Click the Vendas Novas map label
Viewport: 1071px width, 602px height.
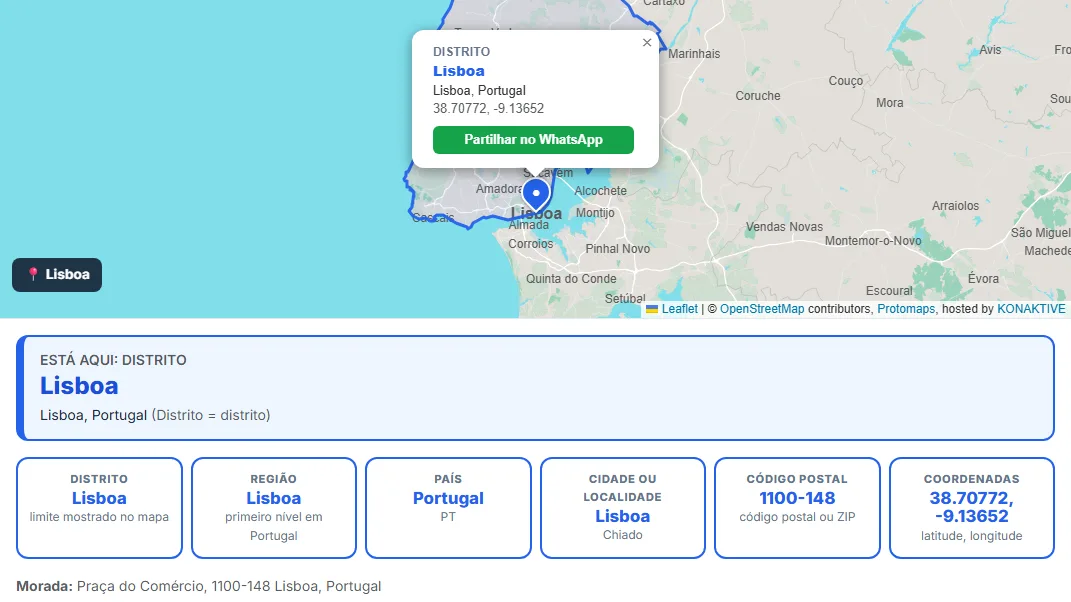click(784, 227)
